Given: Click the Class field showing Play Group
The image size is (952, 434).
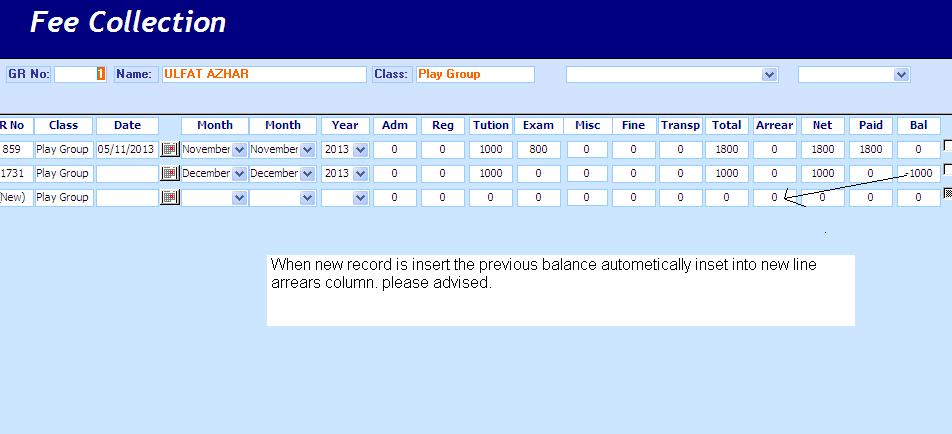Looking at the screenshot, I should 475,75.
